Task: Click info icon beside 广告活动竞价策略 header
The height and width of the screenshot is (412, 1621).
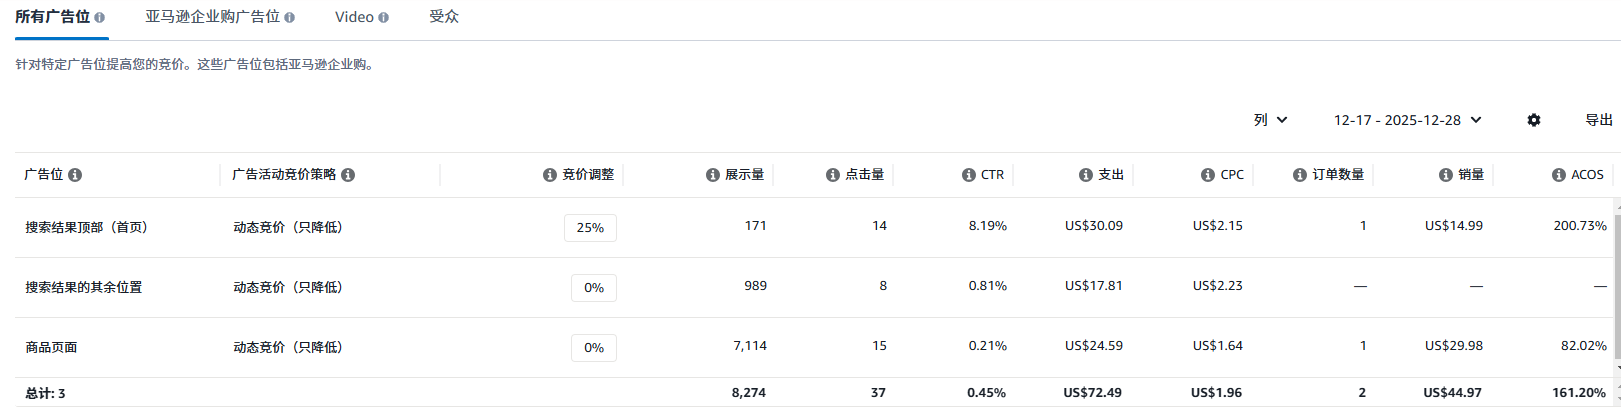Action: (x=348, y=175)
